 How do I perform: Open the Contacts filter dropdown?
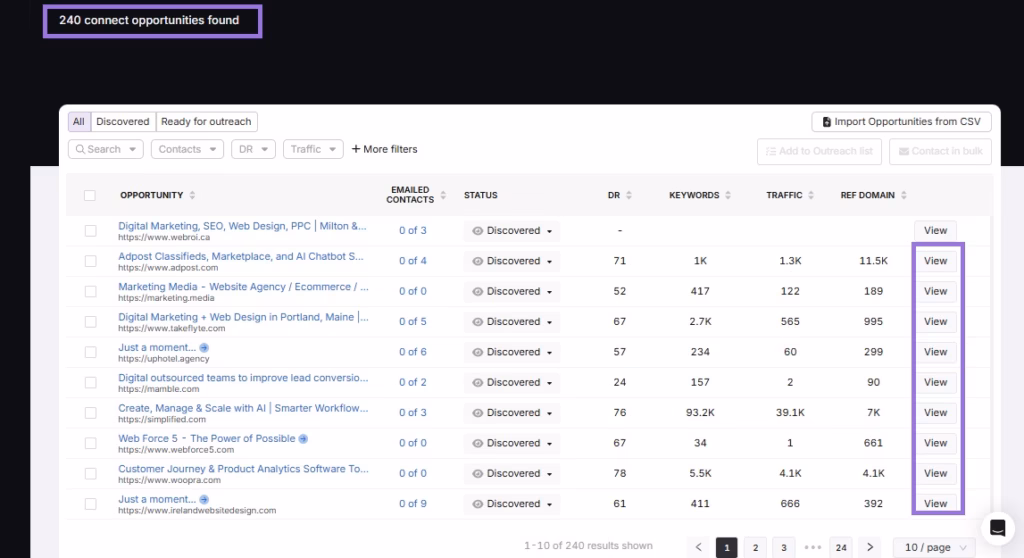point(187,149)
